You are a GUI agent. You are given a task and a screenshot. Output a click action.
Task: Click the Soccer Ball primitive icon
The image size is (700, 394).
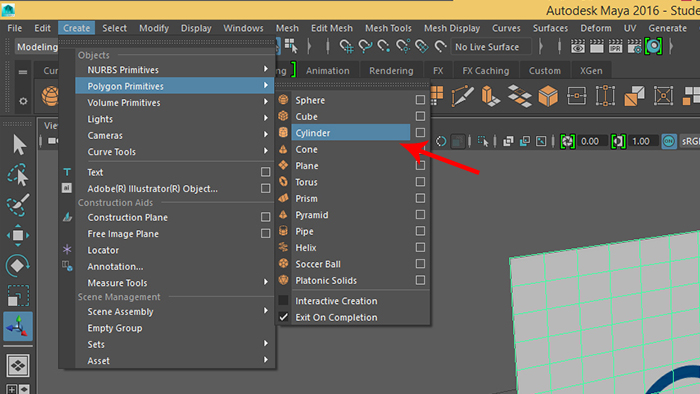[x=283, y=264]
